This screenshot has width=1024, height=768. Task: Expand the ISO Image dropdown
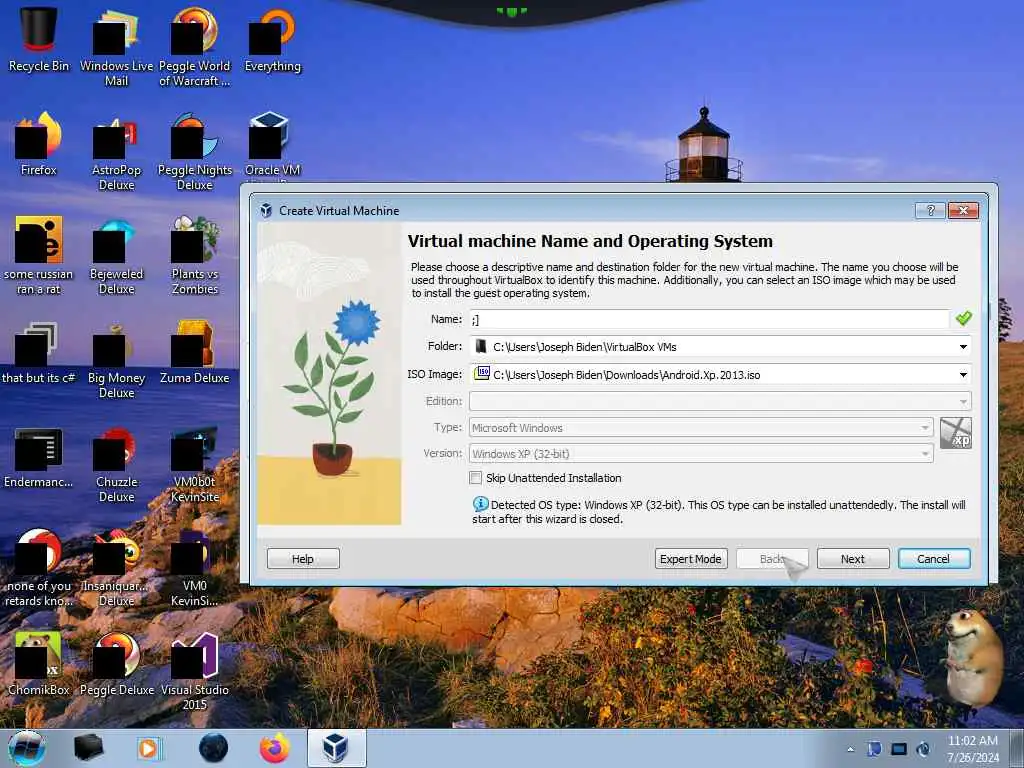(963, 375)
